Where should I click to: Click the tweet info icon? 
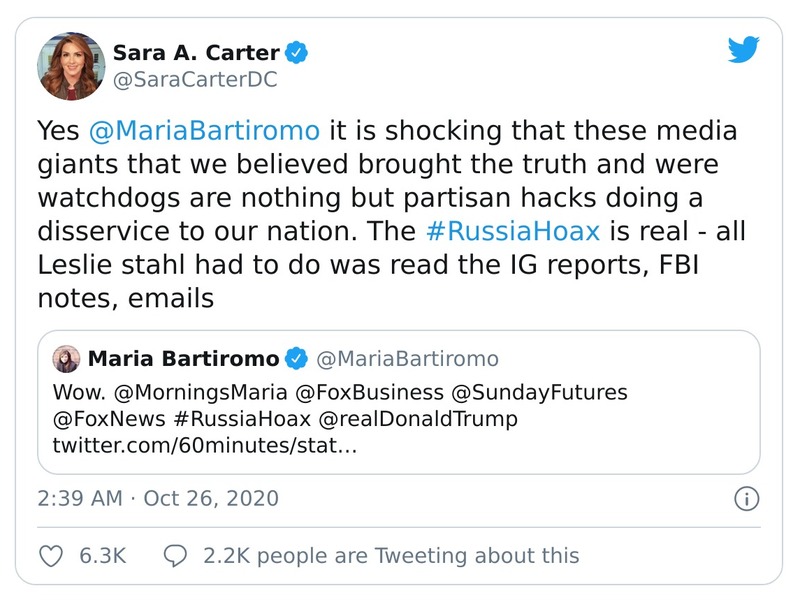(x=746, y=498)
